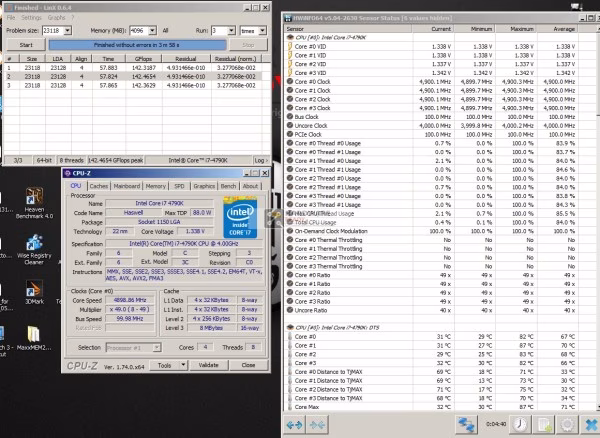Click the CPU-Z title bar app icon
Image resolution: width=600 pixels, height=438 pixels.
pyautogui.click(x=68, y=173)
